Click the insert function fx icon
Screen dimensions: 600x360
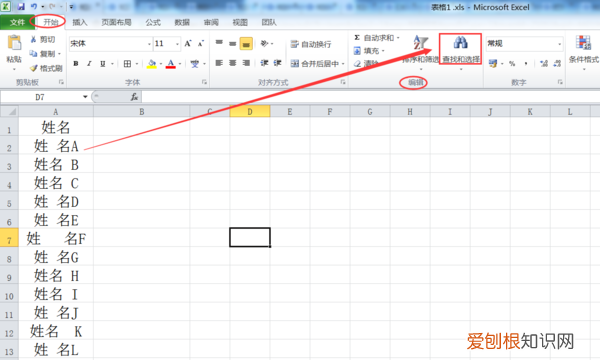click(x=134, y=97)
